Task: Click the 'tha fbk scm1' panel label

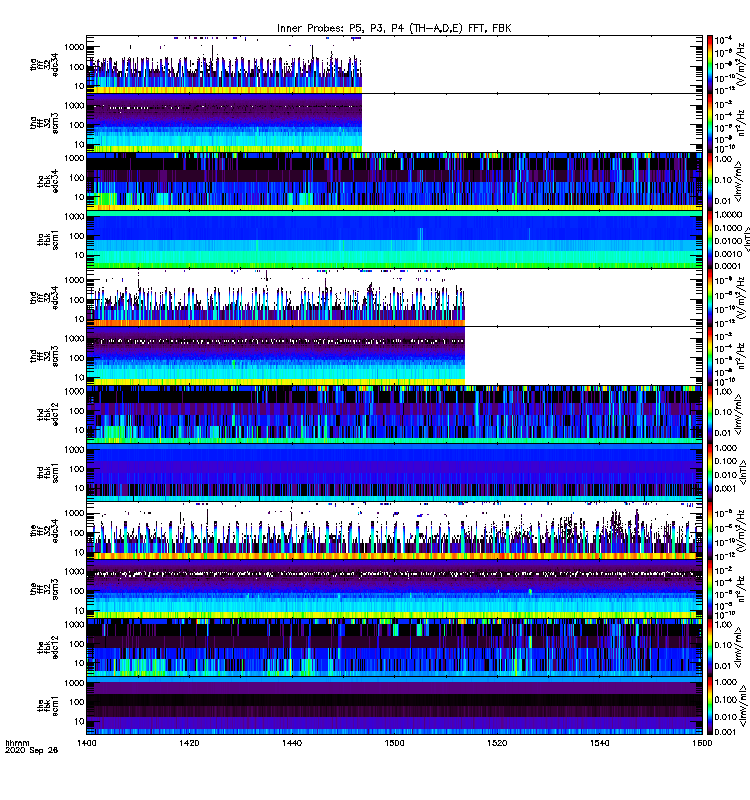Action: [x=48, y=240]
